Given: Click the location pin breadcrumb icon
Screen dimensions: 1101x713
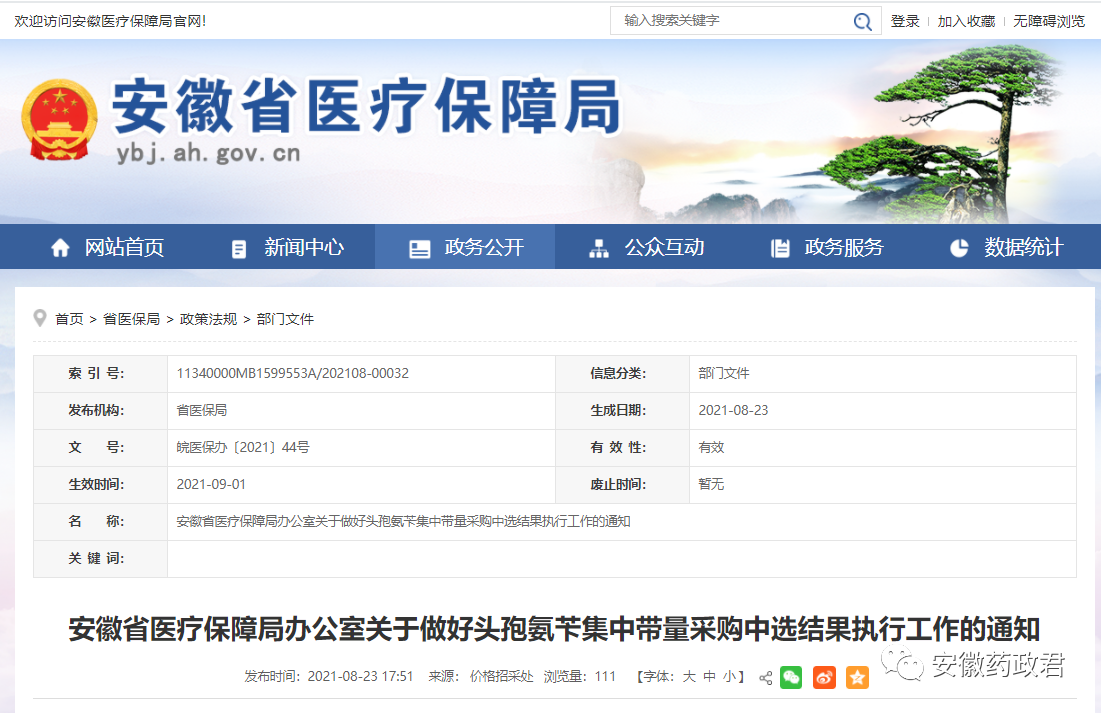Looking at the screenshot, I should [40, 318].
